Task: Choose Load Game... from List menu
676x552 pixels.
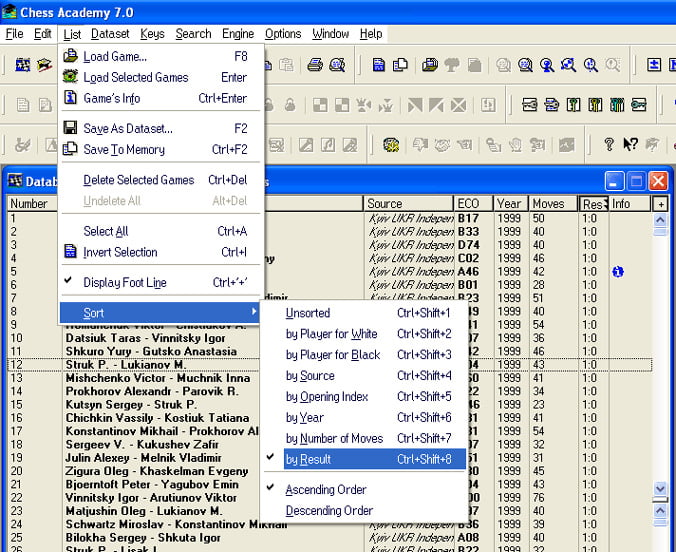Action: [x=160, y=56]
